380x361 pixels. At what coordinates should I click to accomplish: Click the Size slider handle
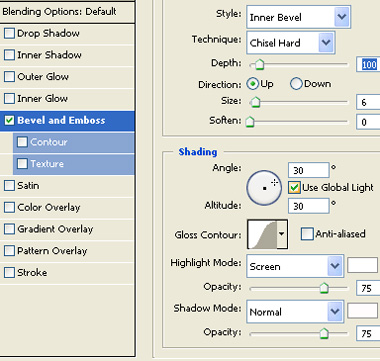click(255, 102)
